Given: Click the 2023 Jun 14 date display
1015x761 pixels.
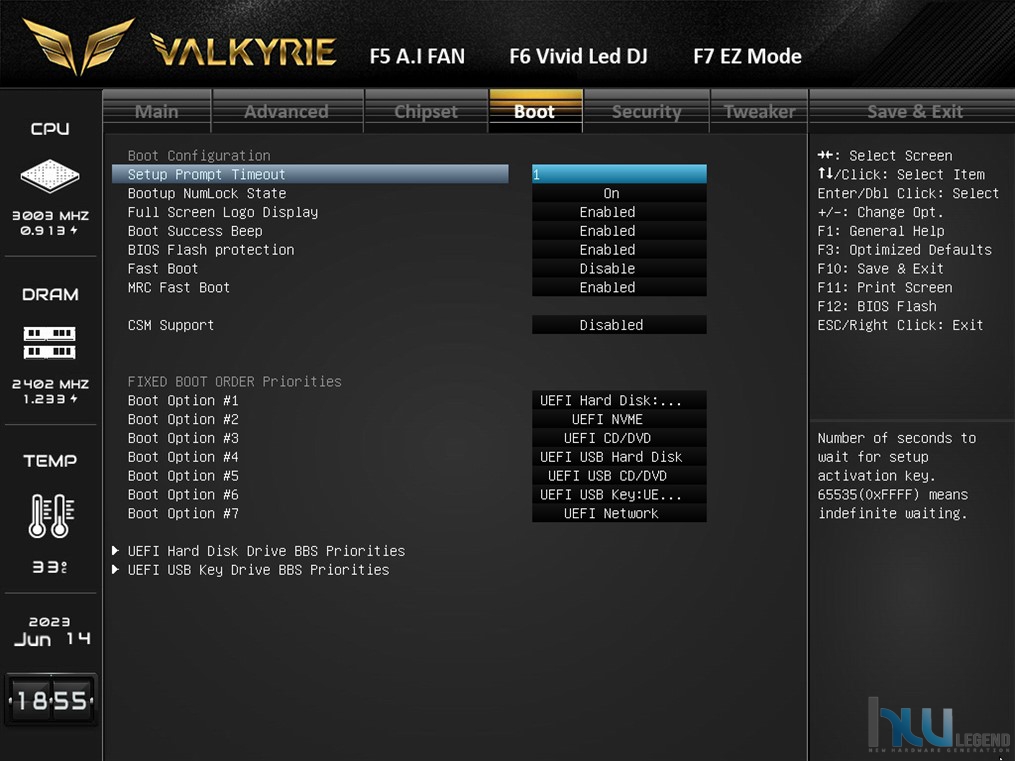Looking at the screenshot, I should [52, 631].
